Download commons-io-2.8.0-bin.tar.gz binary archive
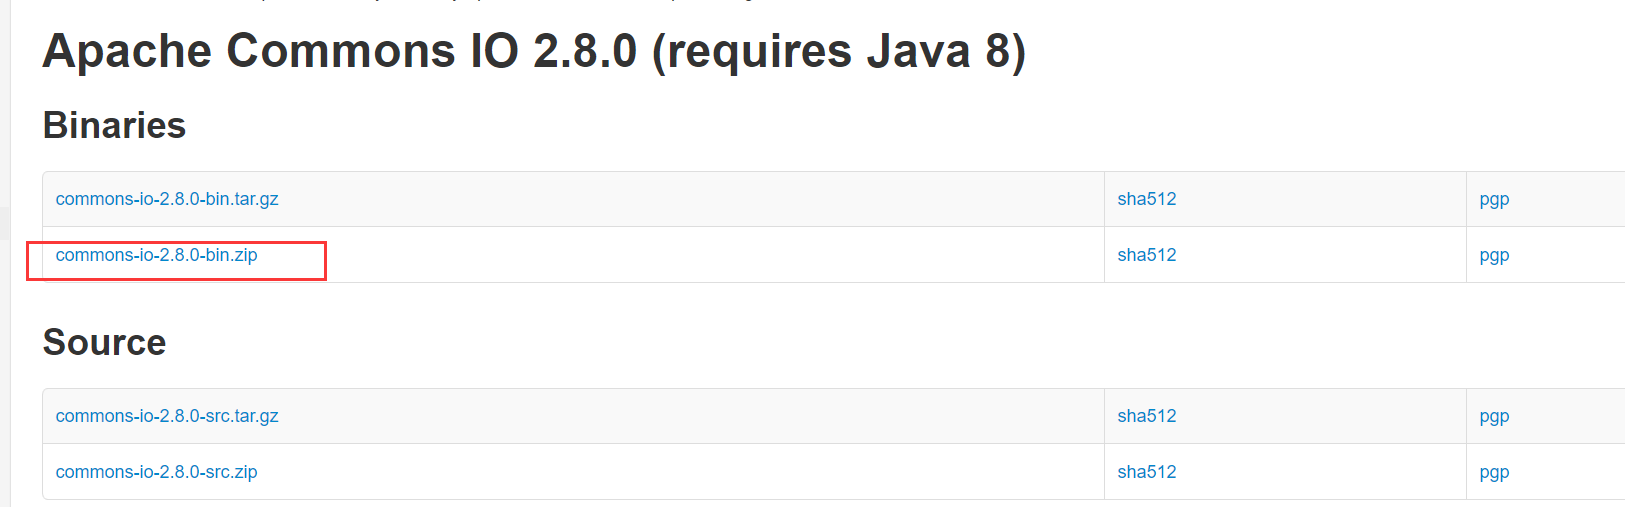 tap(167, 199)
